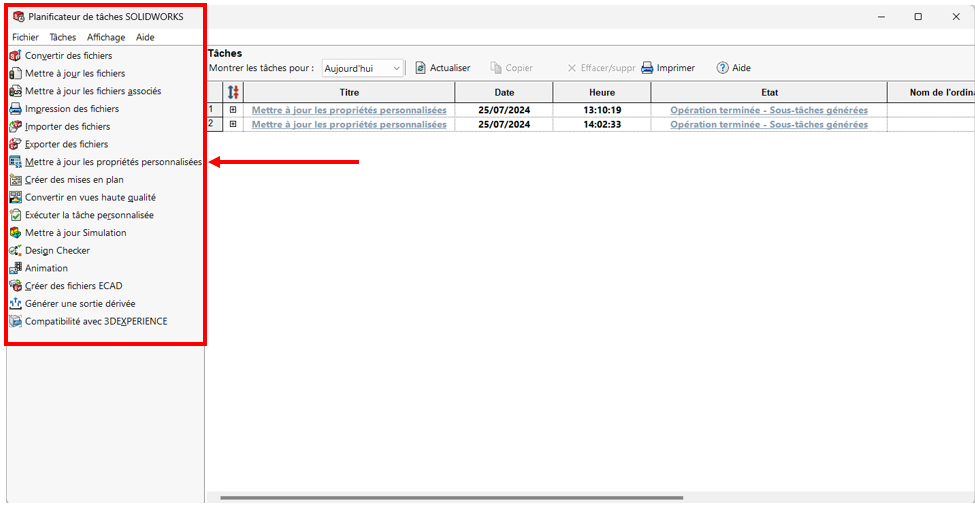Click the 14:02:33 task's Opération terminée status link

768,124
